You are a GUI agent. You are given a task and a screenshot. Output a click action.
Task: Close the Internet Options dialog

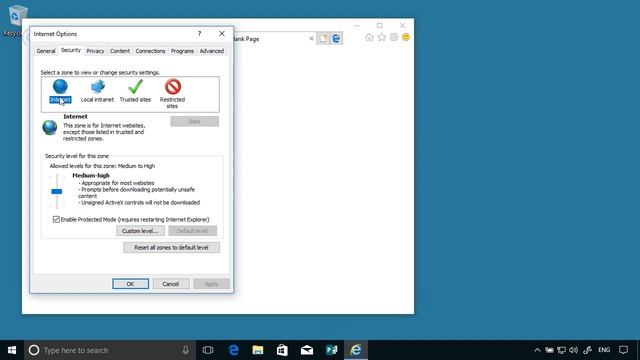222,33
